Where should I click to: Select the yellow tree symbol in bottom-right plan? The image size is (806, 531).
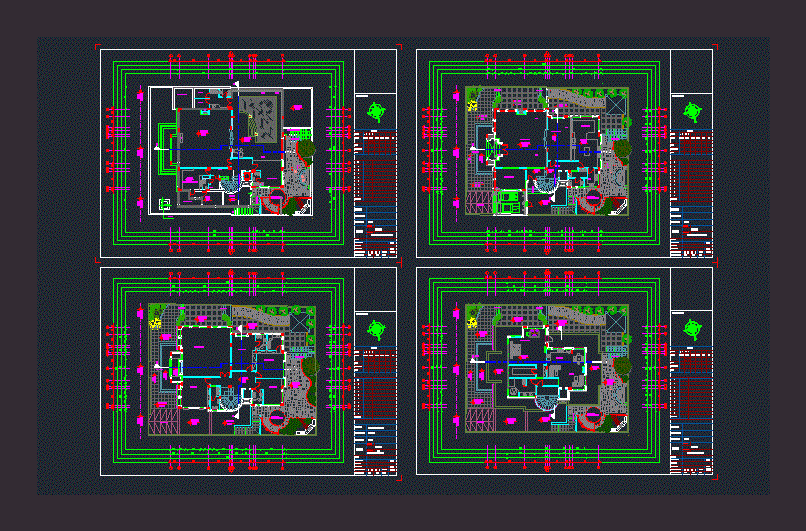pyautogui.click(x=472, y=322)
